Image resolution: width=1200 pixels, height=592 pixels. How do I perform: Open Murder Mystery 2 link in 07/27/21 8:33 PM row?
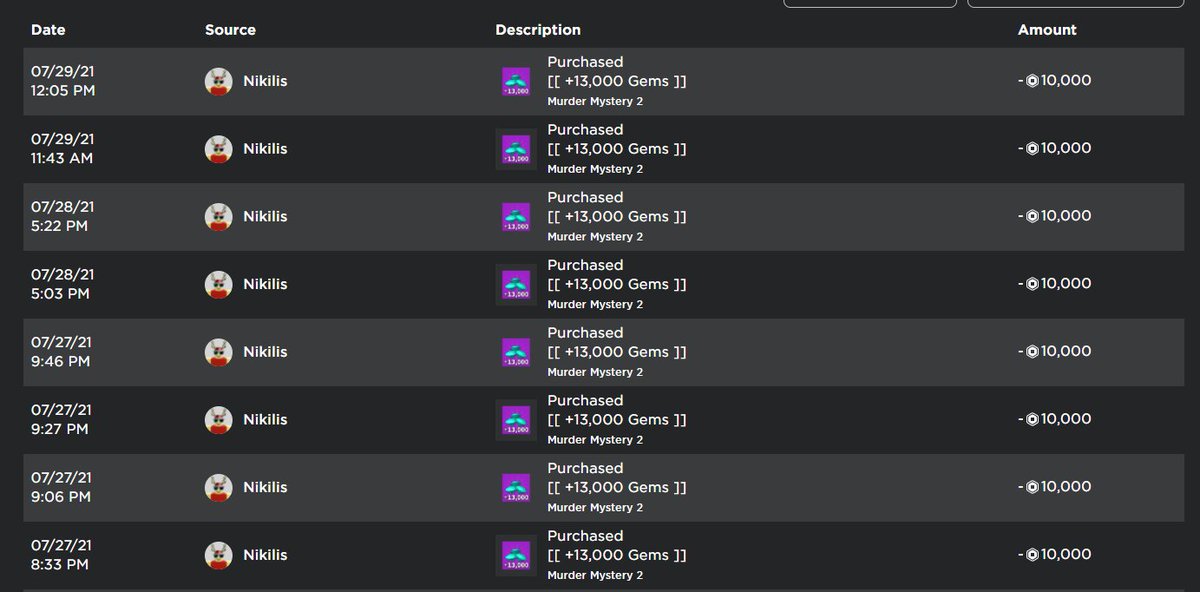595,576
